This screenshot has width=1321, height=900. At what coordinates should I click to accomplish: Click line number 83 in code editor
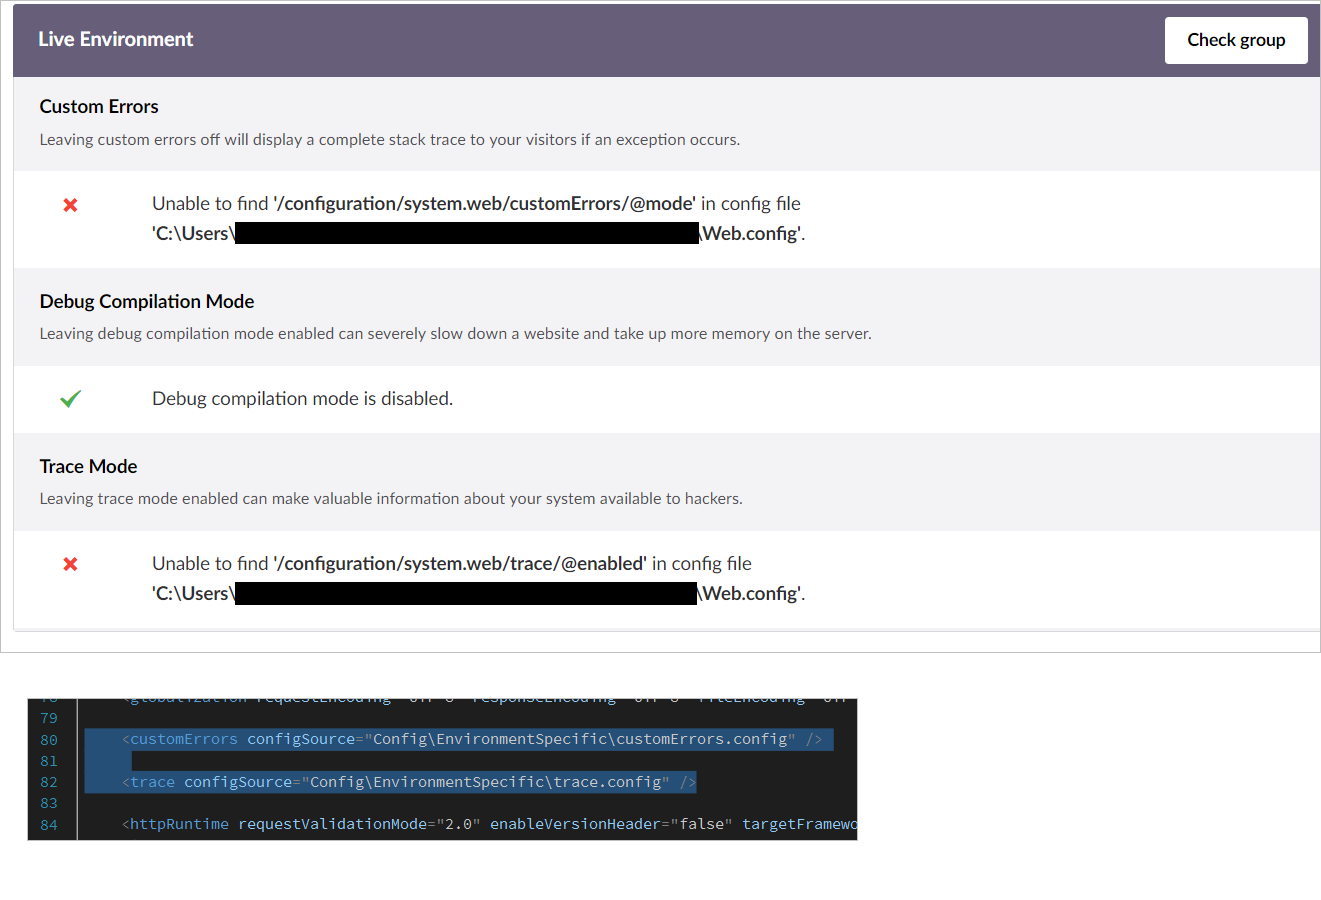click(49, 803)
